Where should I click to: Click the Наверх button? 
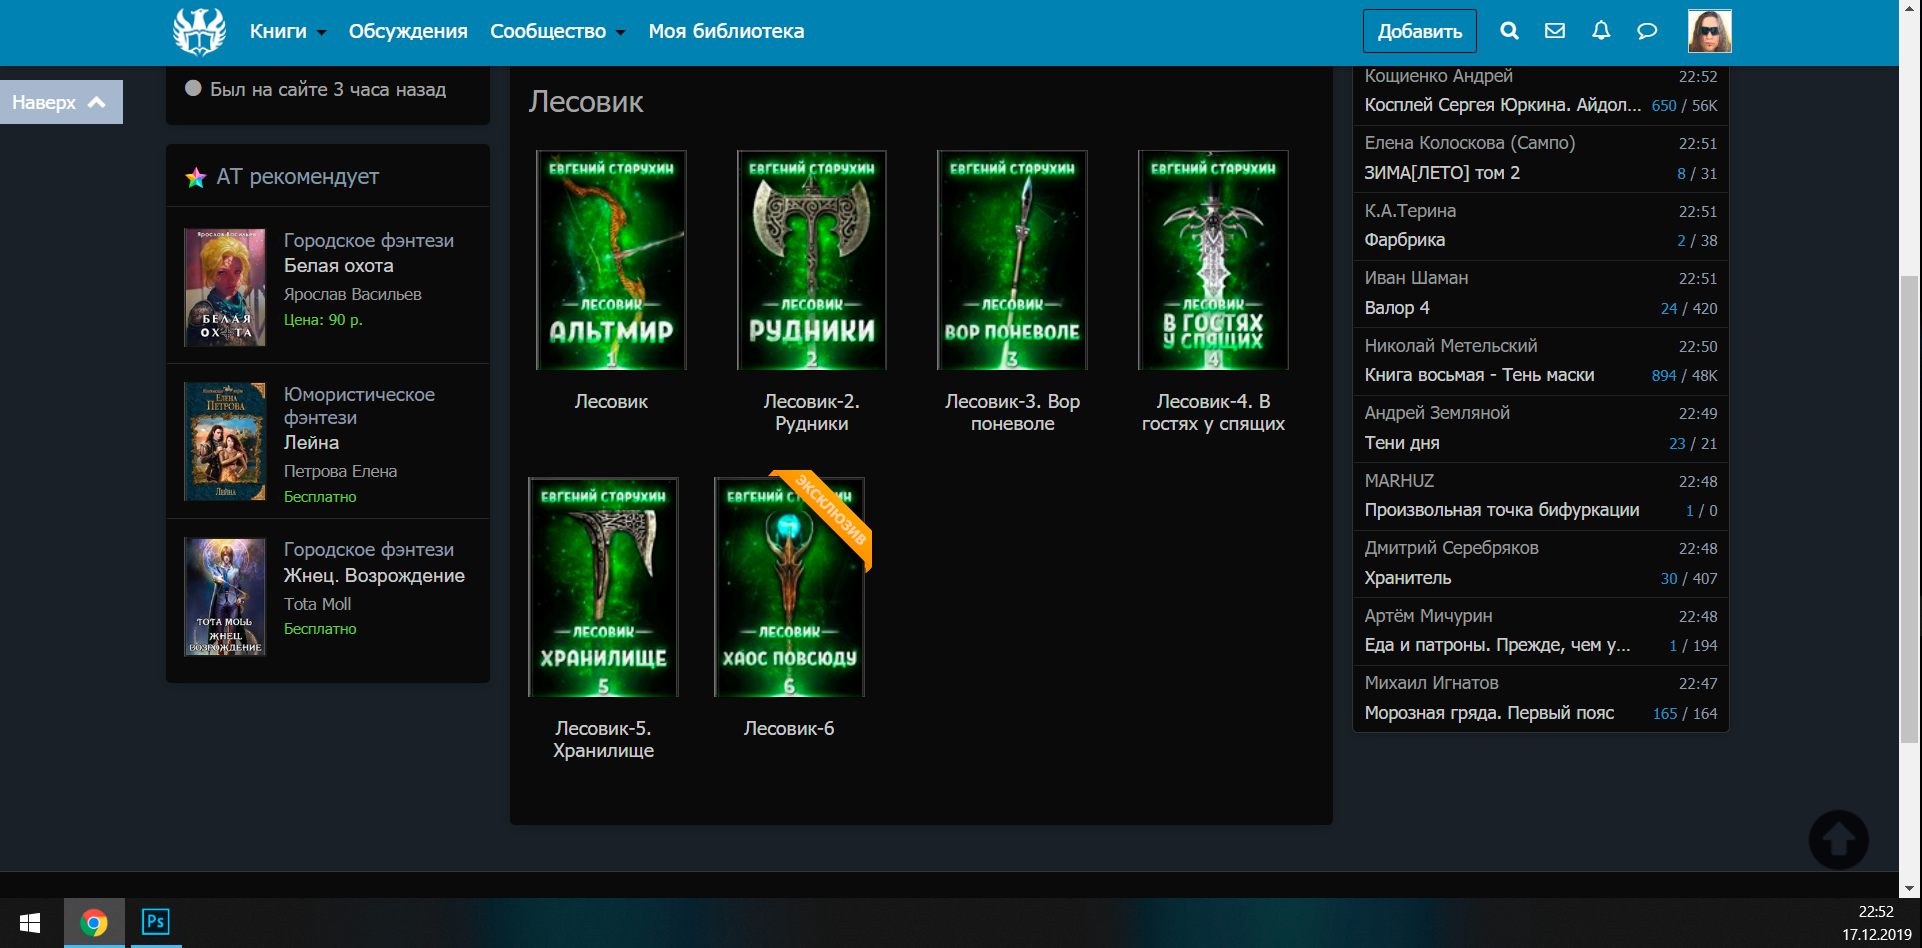tap(60, 102)
